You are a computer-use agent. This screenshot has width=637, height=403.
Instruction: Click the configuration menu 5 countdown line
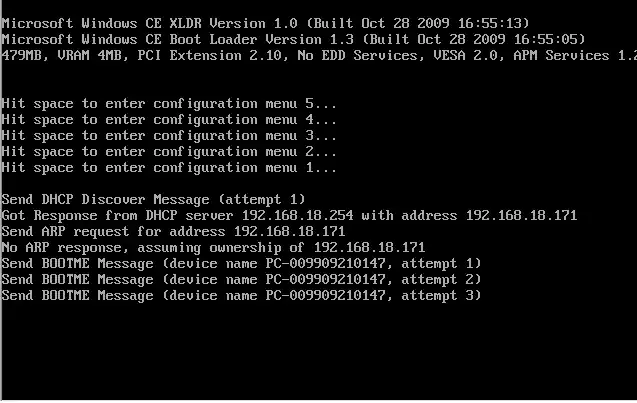tap(169, 103)
